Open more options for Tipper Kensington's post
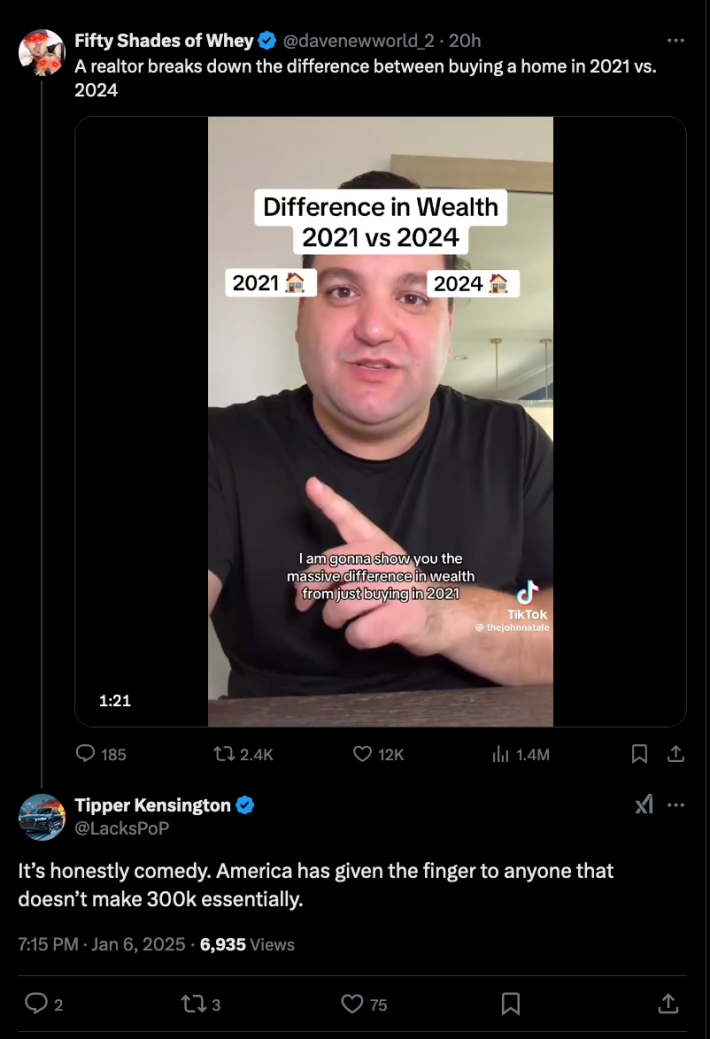710x1039 pixels. 676,806
